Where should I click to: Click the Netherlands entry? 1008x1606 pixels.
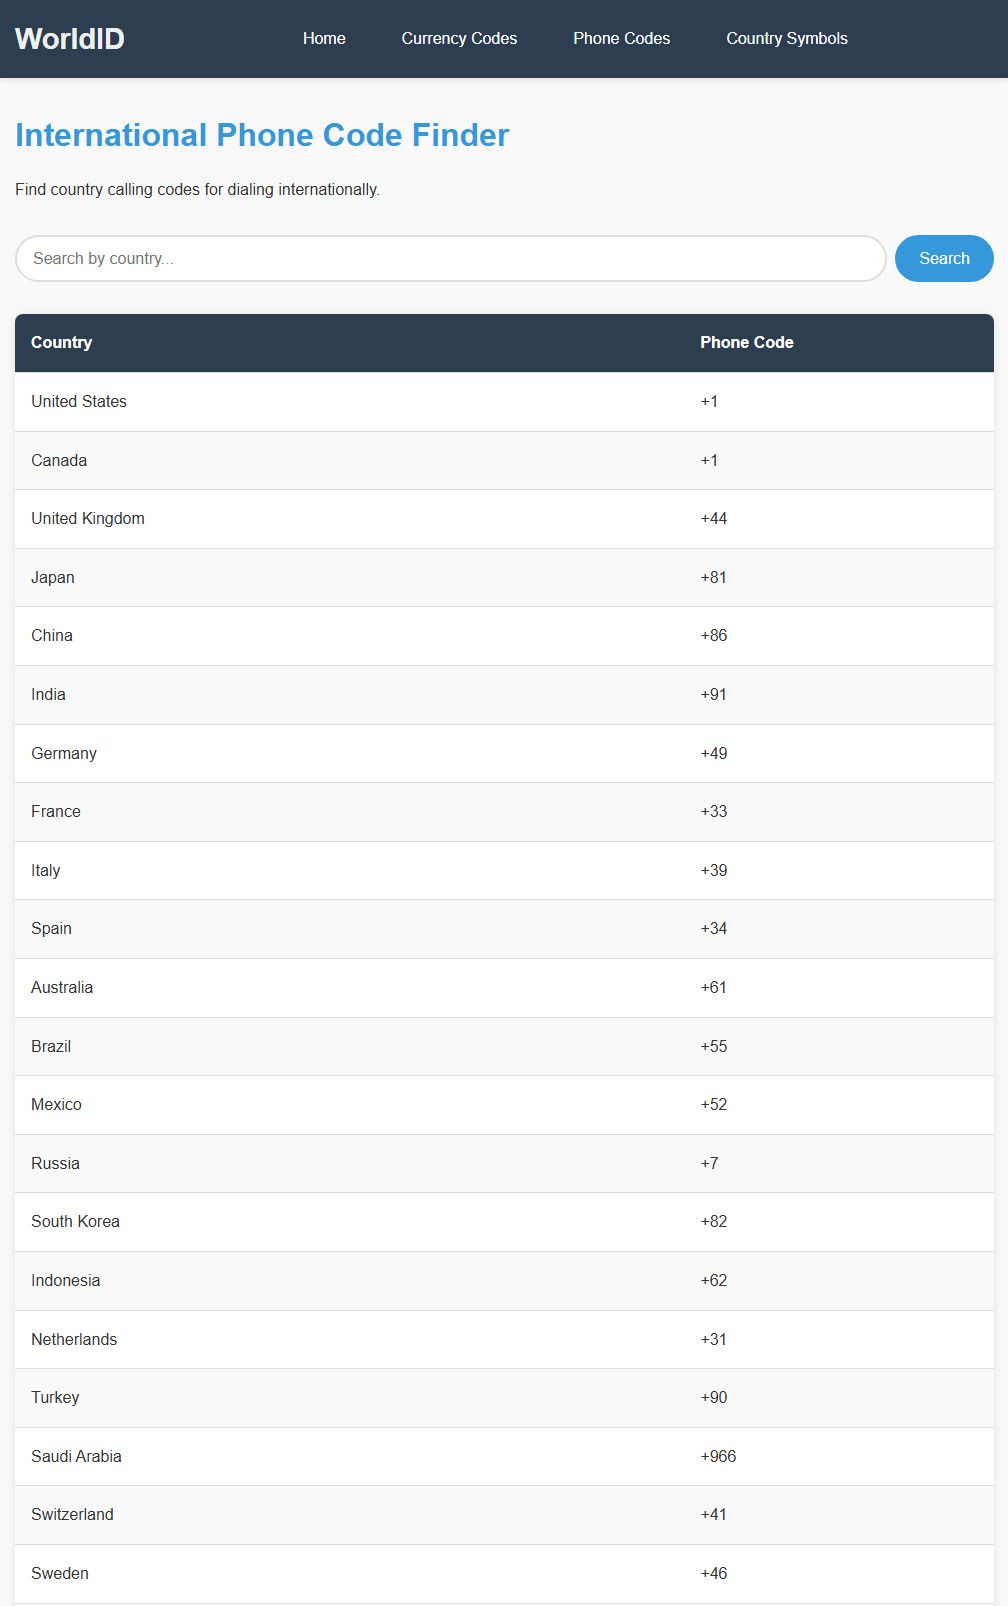[74, 1340]
